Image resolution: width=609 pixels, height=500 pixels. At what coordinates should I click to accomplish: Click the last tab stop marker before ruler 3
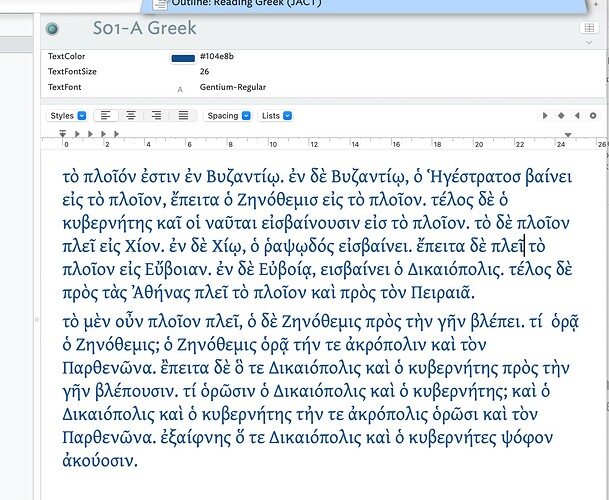[117, 134]
